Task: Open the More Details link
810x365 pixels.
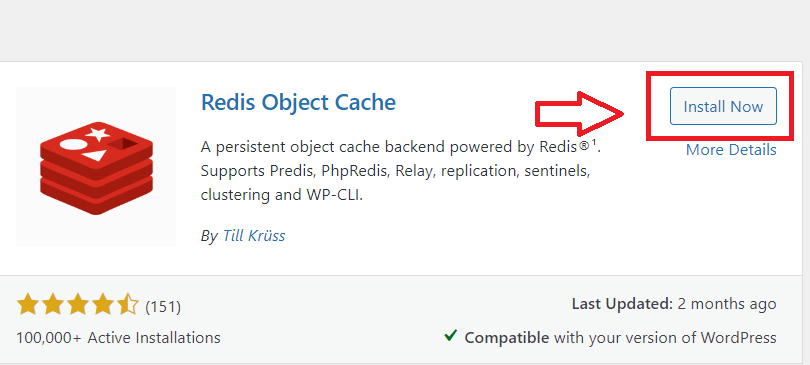Action: tap(731, 150)
